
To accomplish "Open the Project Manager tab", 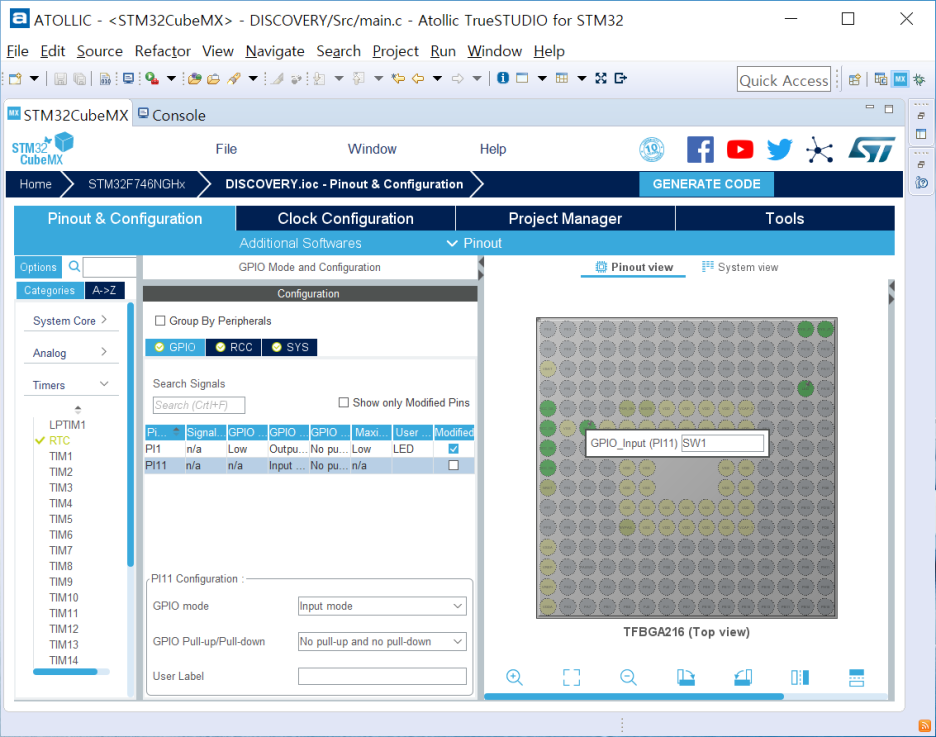I will pyautogui.click(x=565, y=218).
